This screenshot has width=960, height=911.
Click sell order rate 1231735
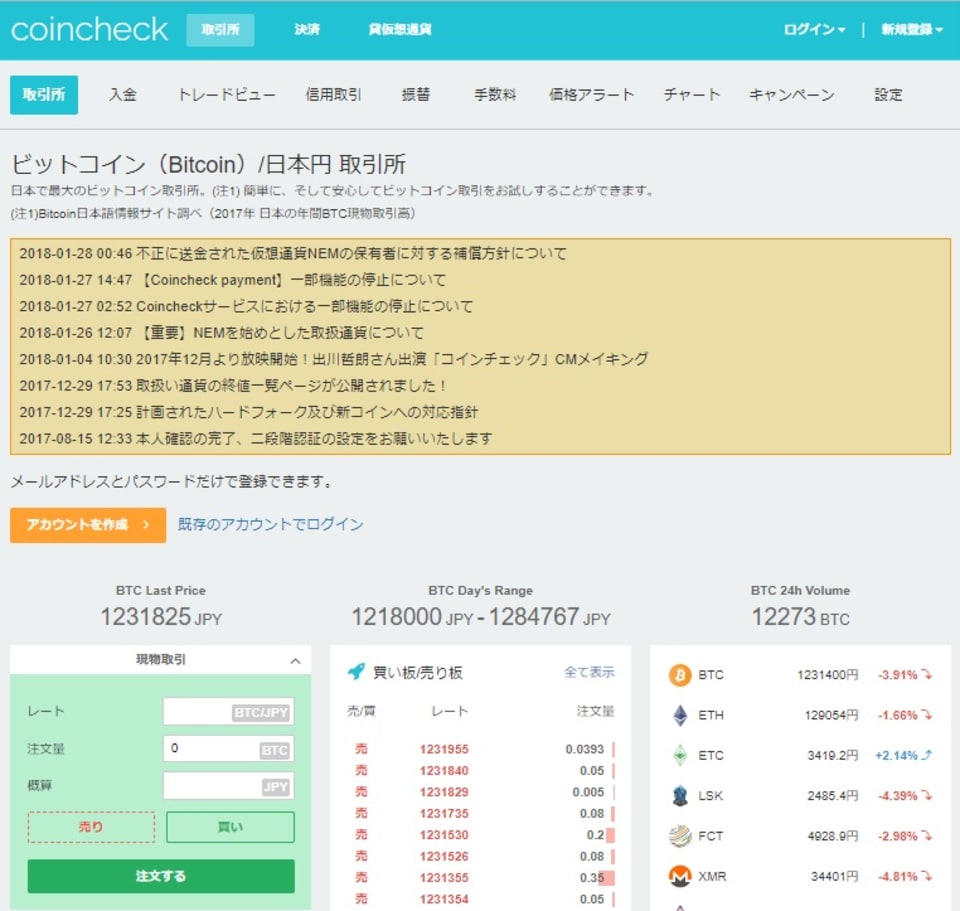tap(444, 814)
